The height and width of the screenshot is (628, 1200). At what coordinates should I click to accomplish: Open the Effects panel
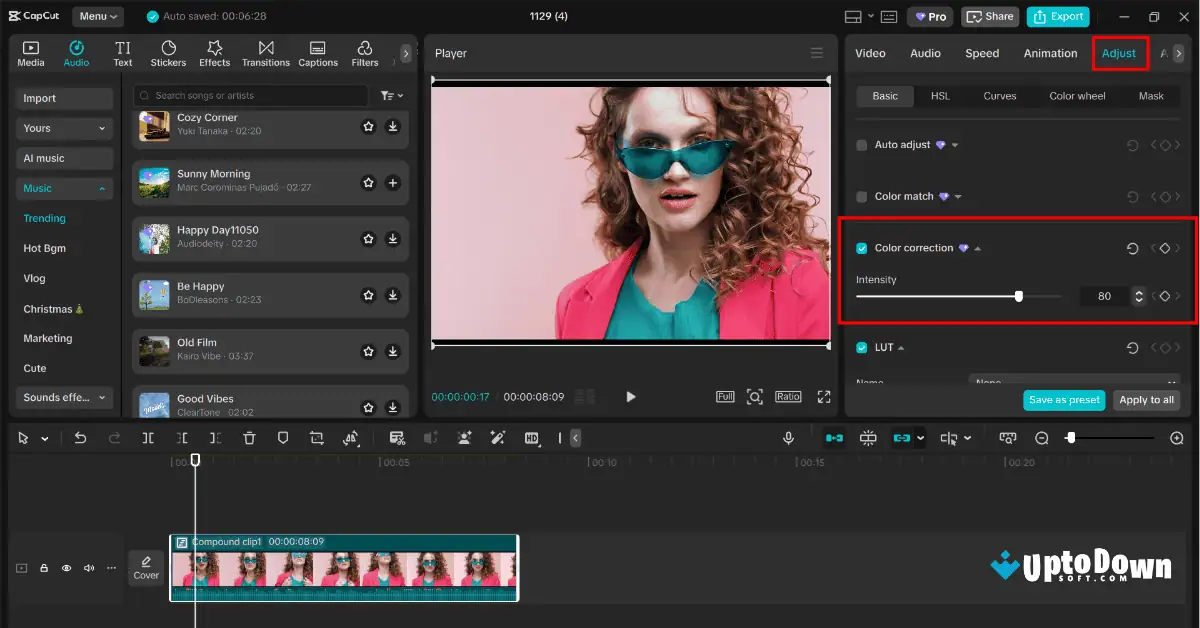click(x=214, y=53)
